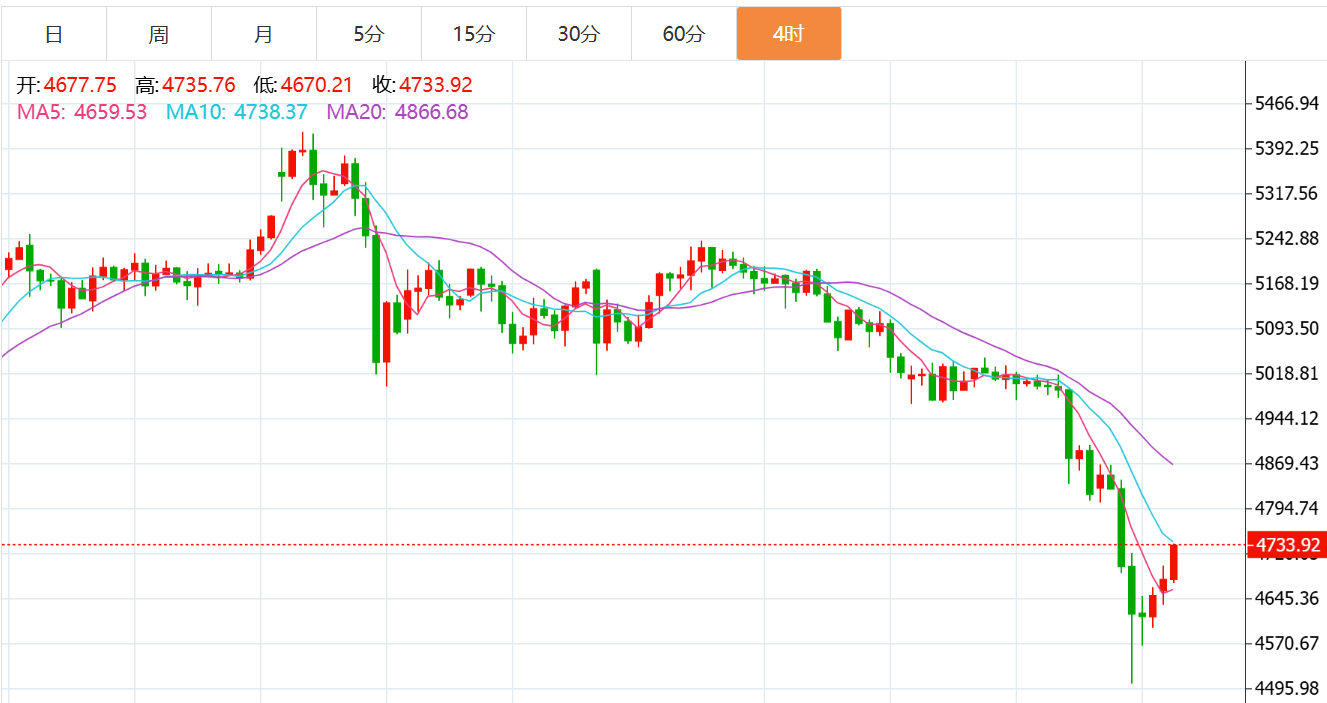Open the 月 (monthly) chart tab

coord(263,34)
